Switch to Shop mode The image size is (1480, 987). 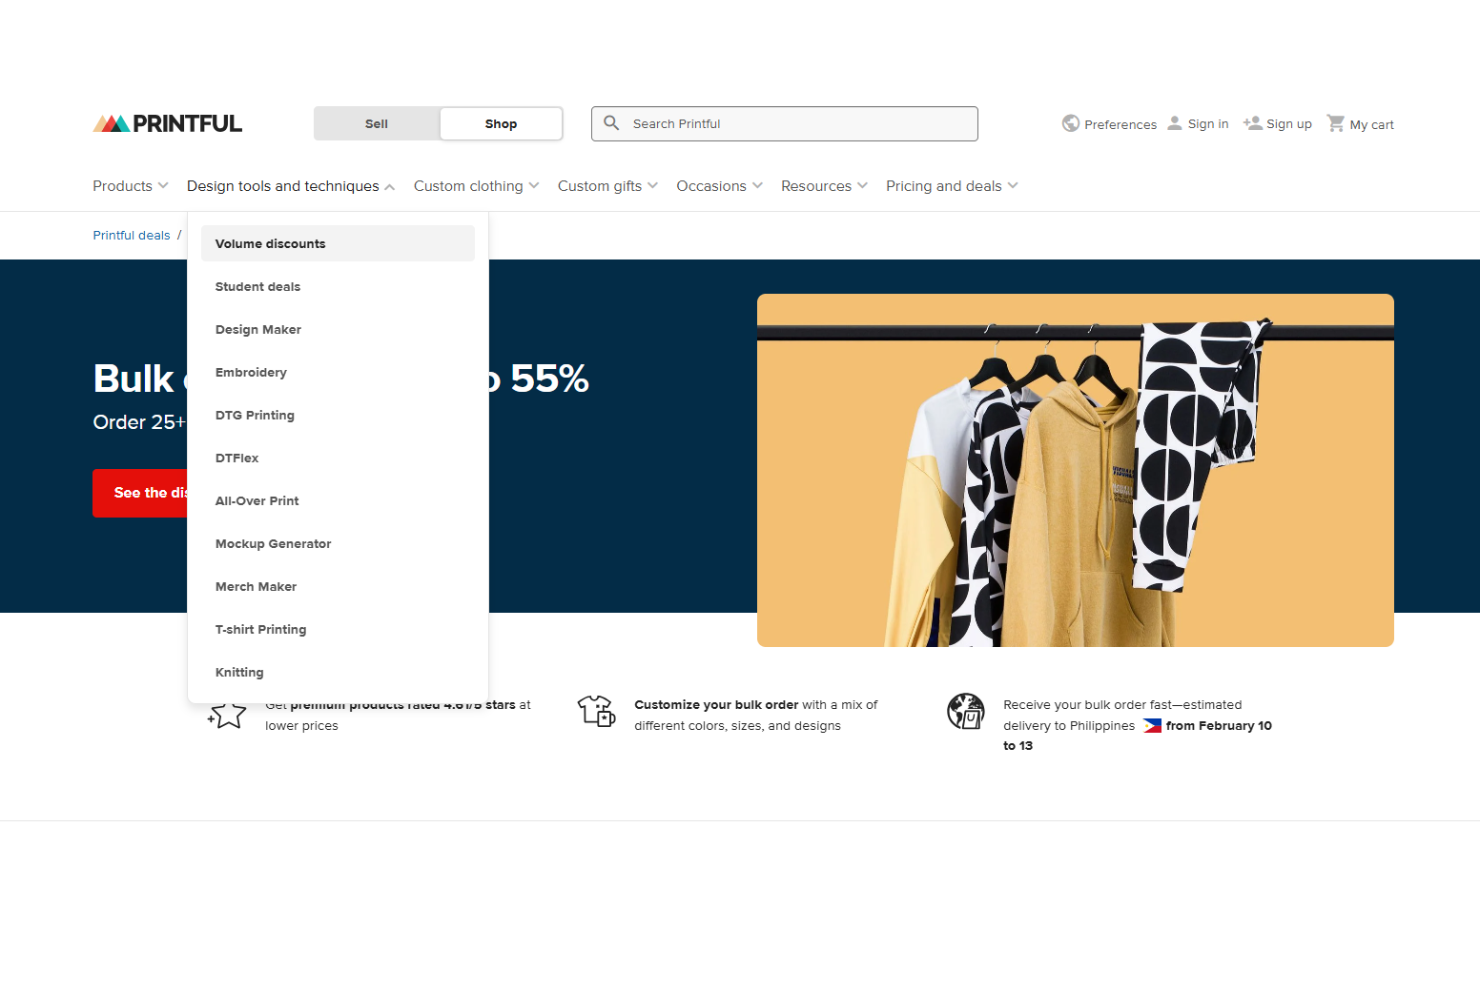click(500, 123)
